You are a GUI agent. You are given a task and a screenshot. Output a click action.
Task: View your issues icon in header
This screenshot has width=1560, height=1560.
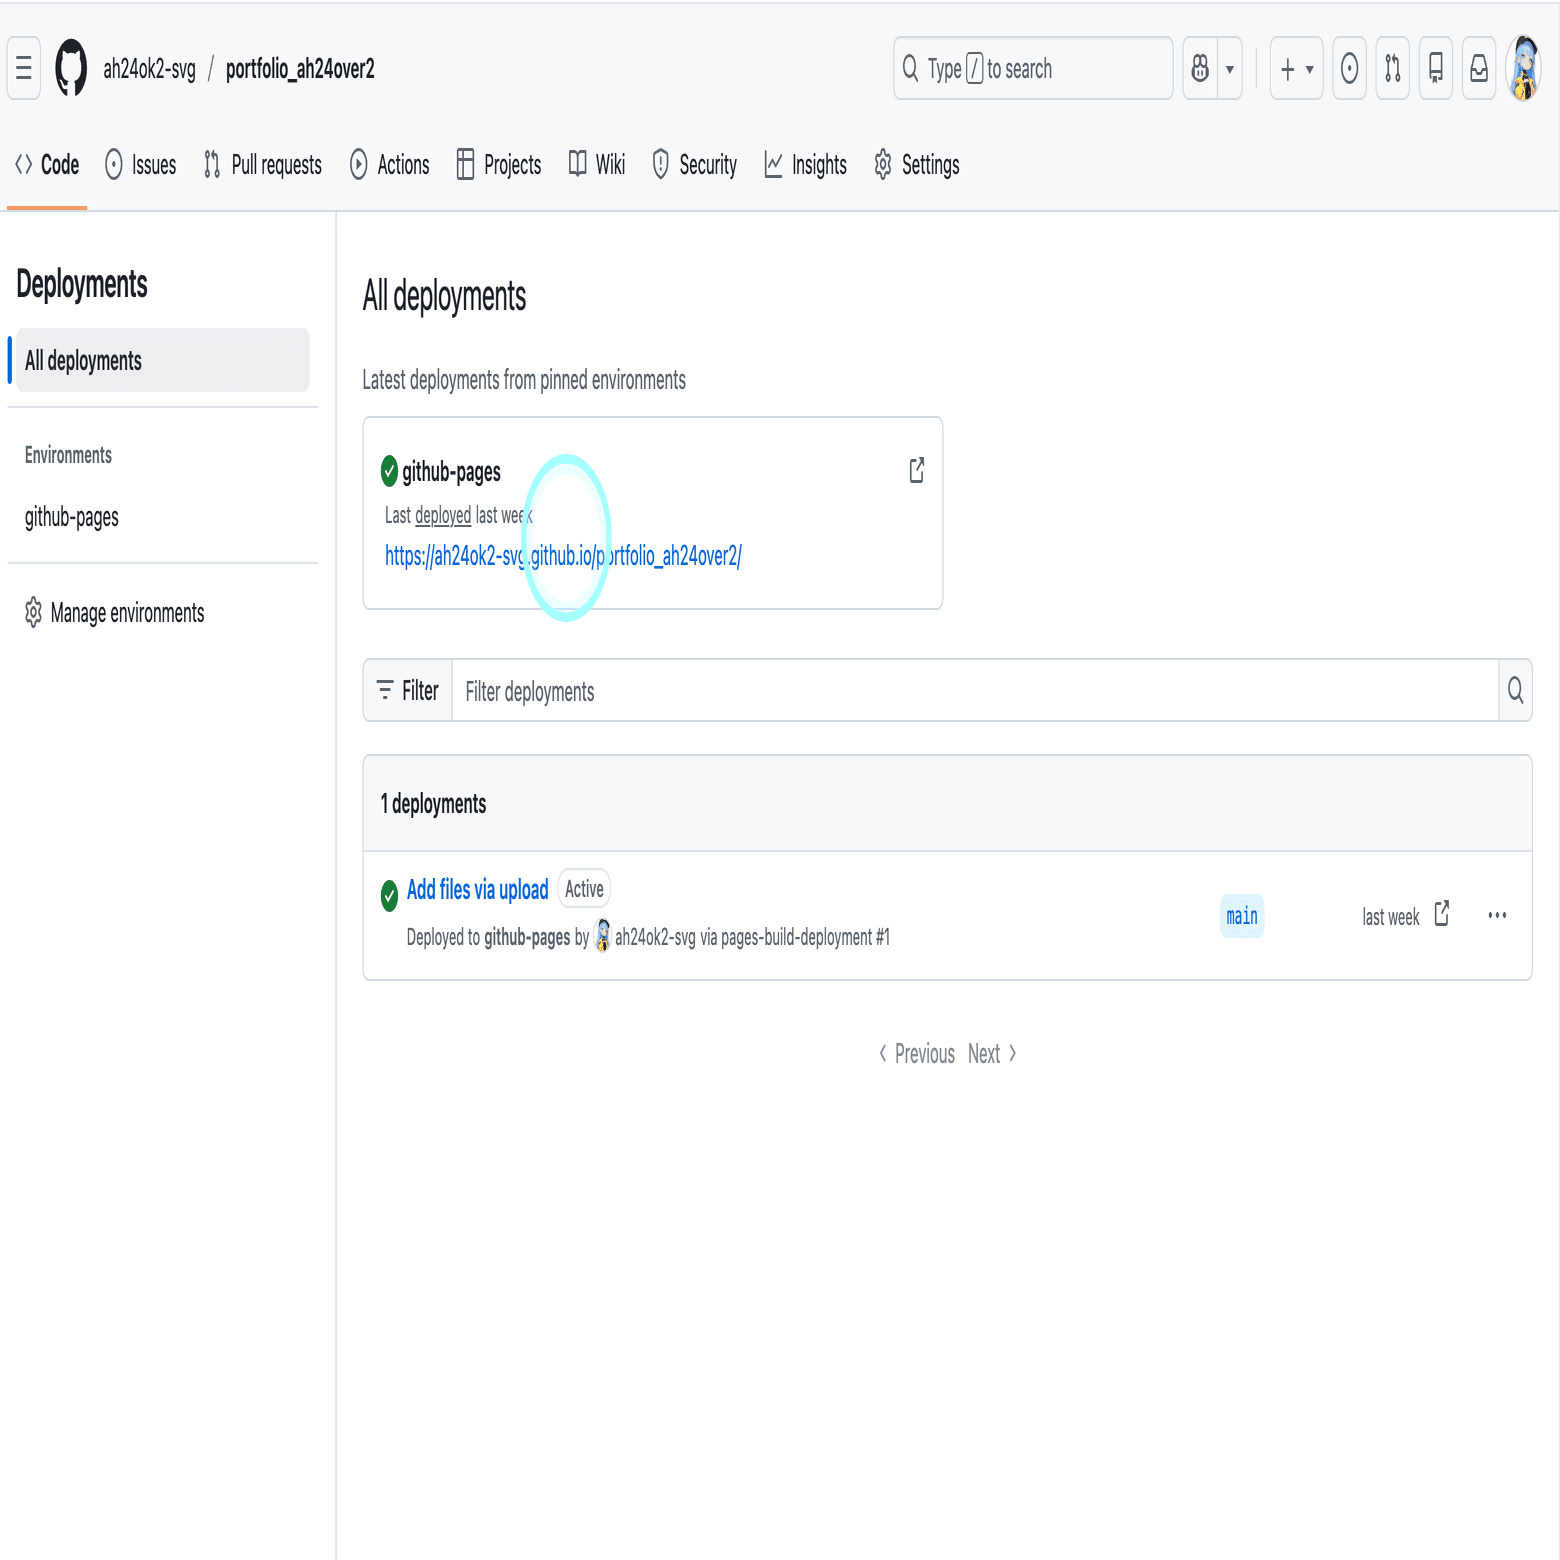(x=1349, y=68)
